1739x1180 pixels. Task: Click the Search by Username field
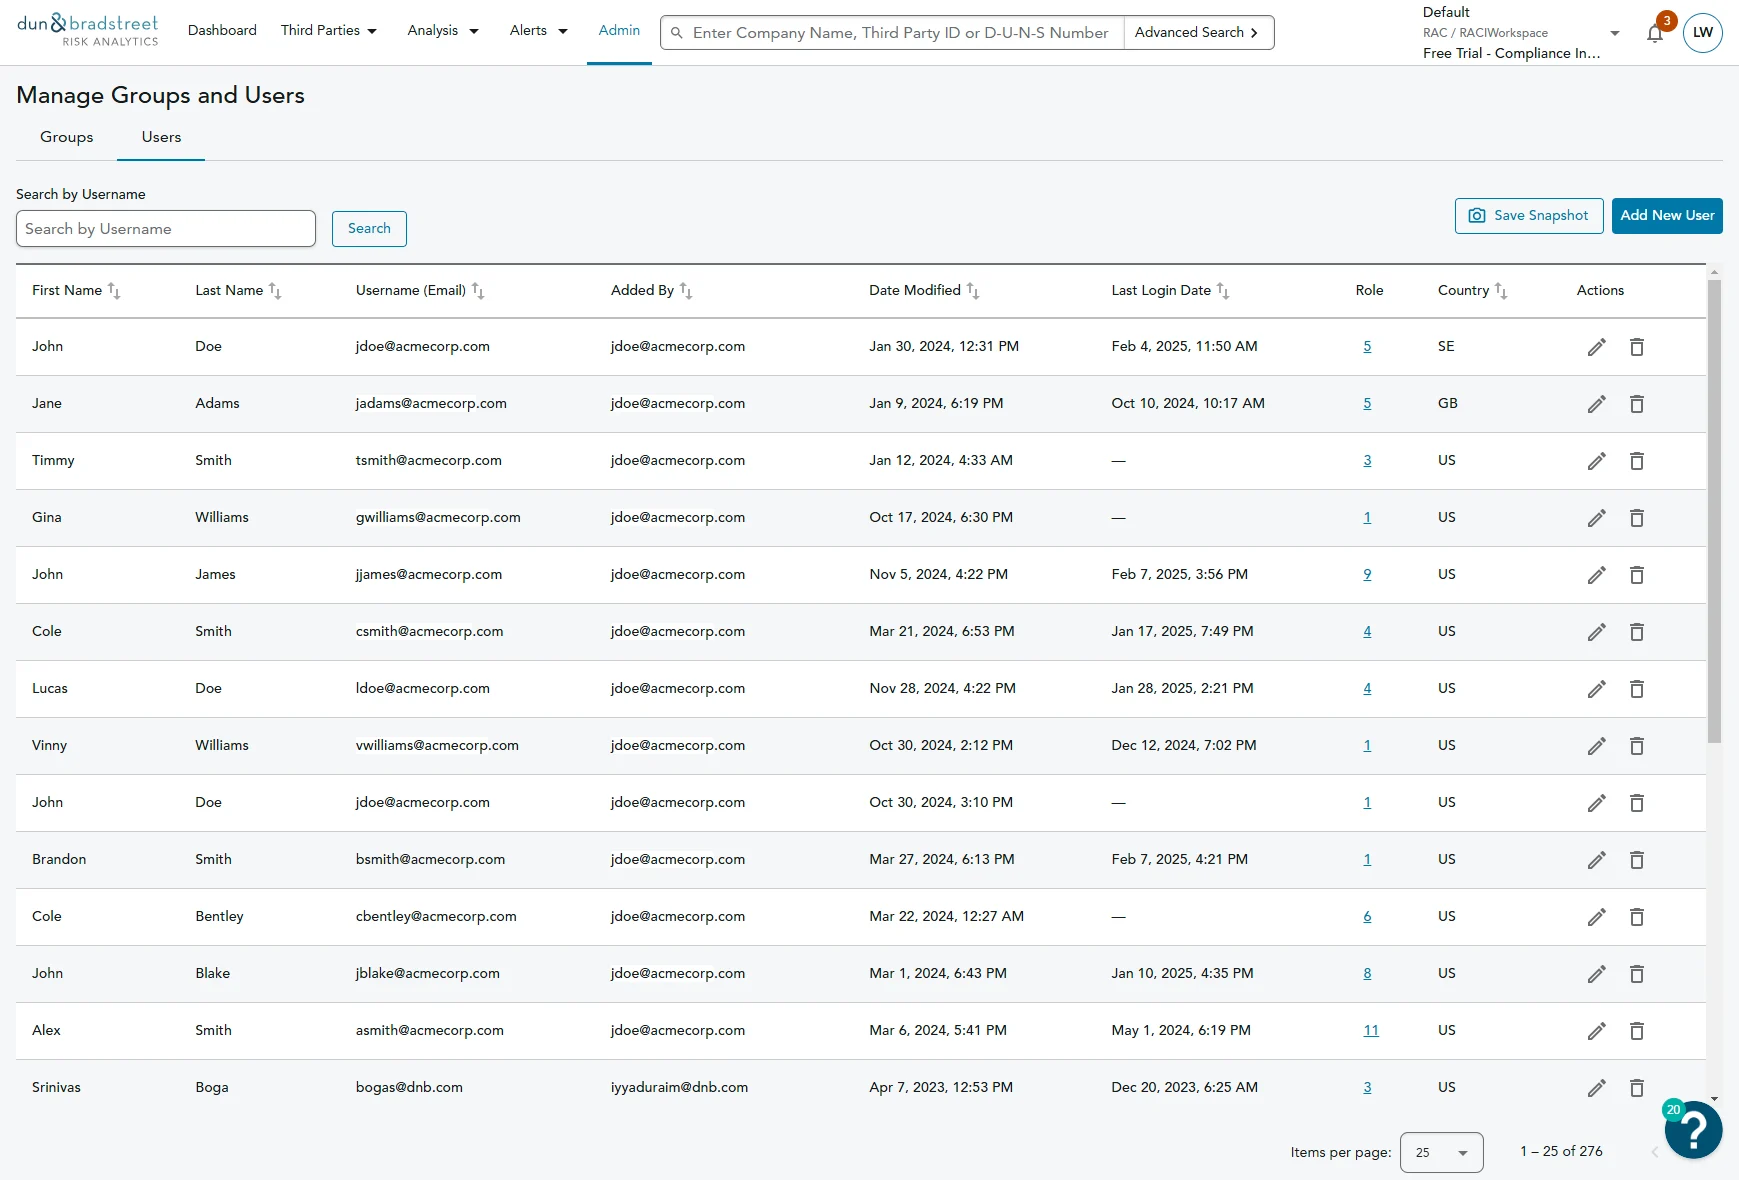point(166,229)
